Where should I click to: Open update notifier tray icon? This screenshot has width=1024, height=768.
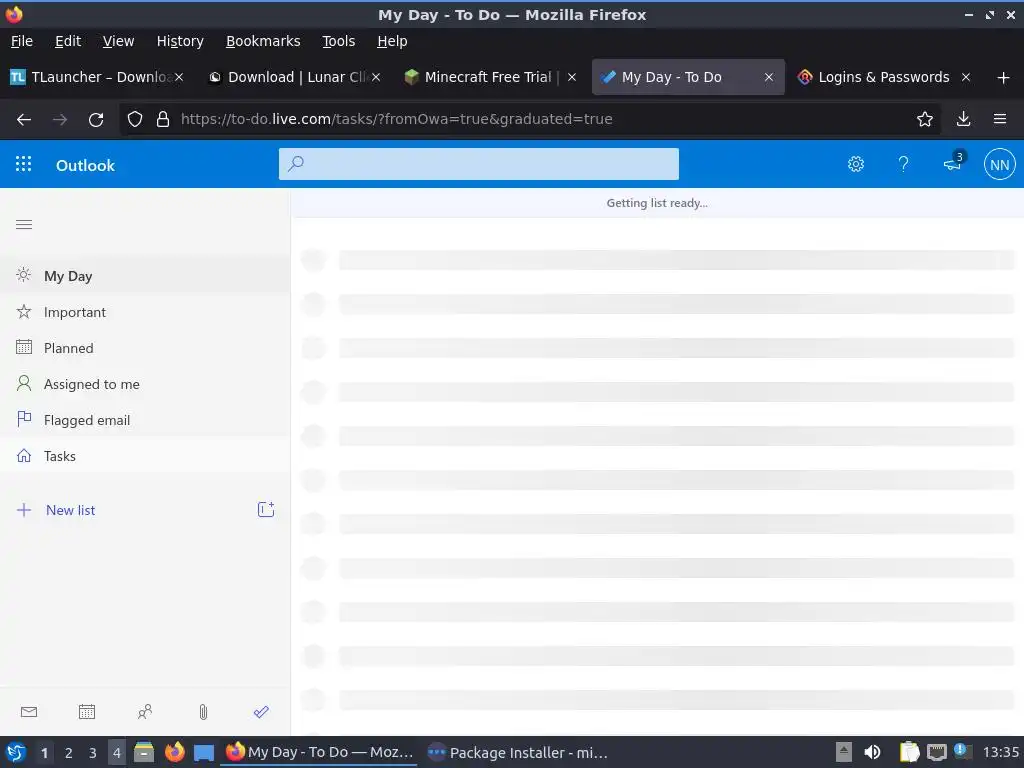click(963, 751)
